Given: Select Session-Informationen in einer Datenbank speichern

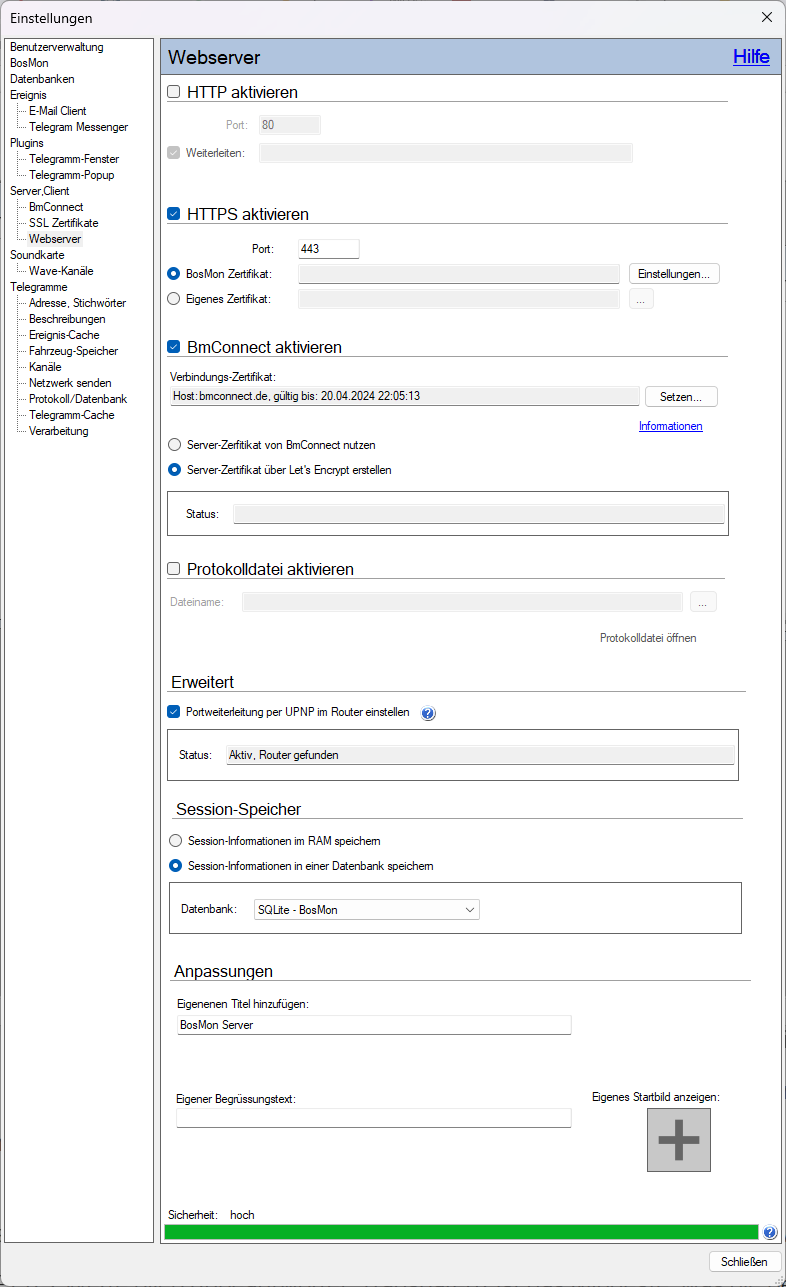Looking at the screenshot, I should tap(176, 866).
